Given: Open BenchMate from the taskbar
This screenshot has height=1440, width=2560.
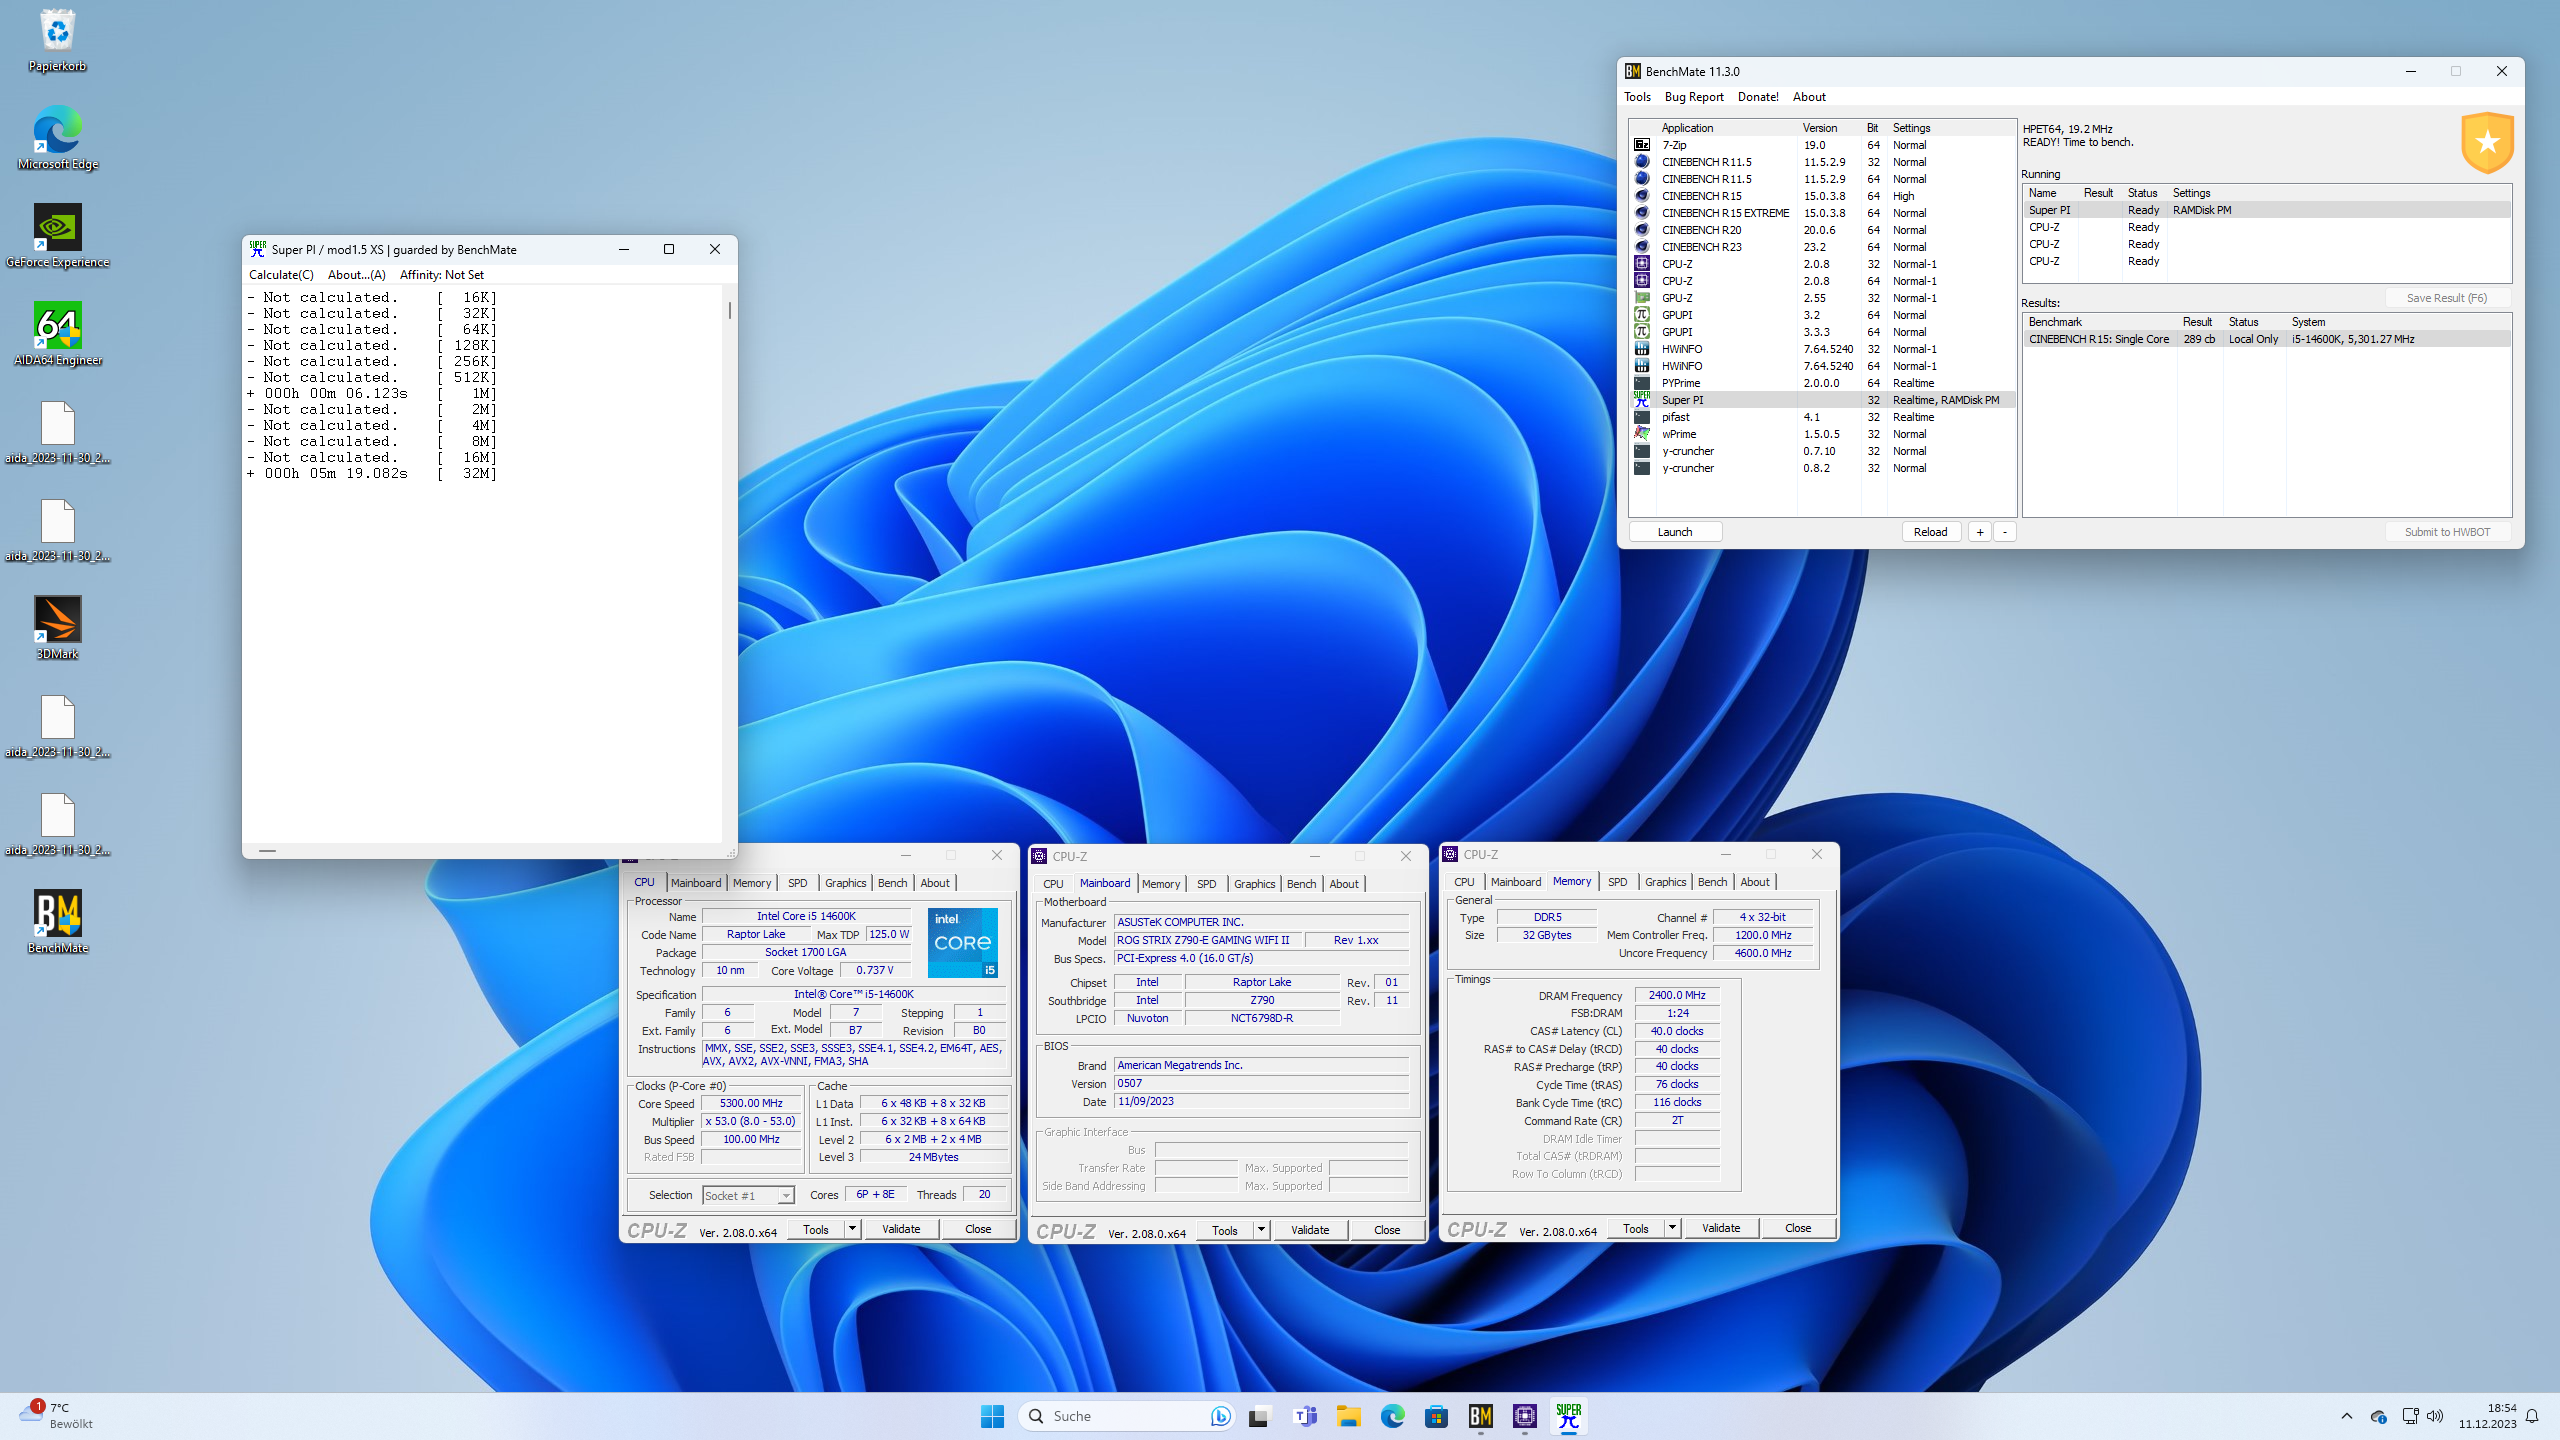Looking at the screenshot, I should [x=1483, y=1416].
